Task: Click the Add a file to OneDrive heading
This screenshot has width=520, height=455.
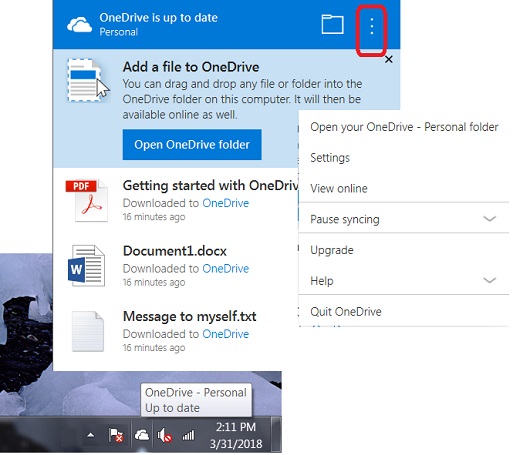Action: coord(191,67)
